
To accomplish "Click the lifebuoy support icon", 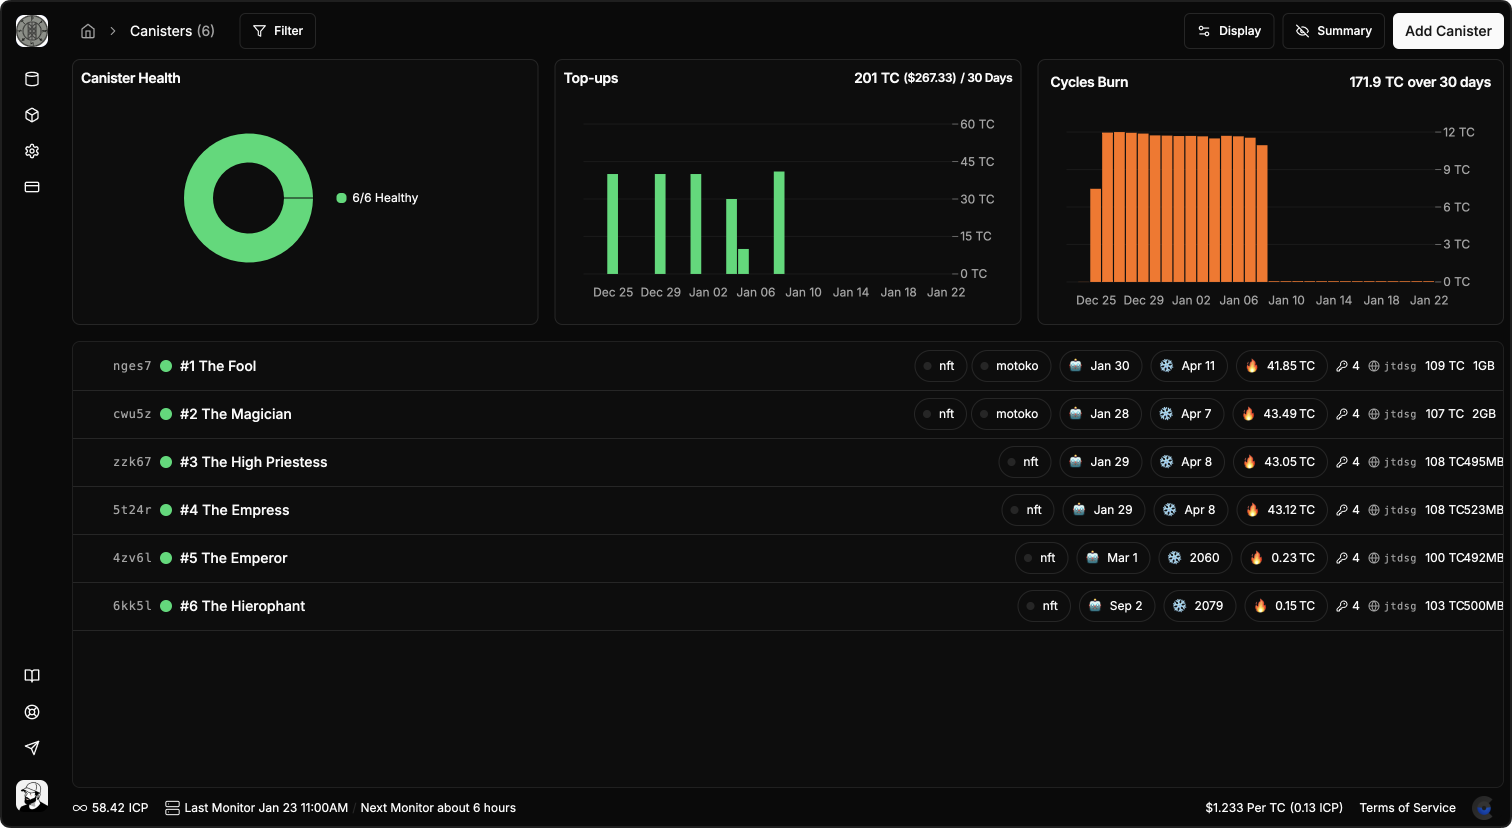I will (32, 712).
